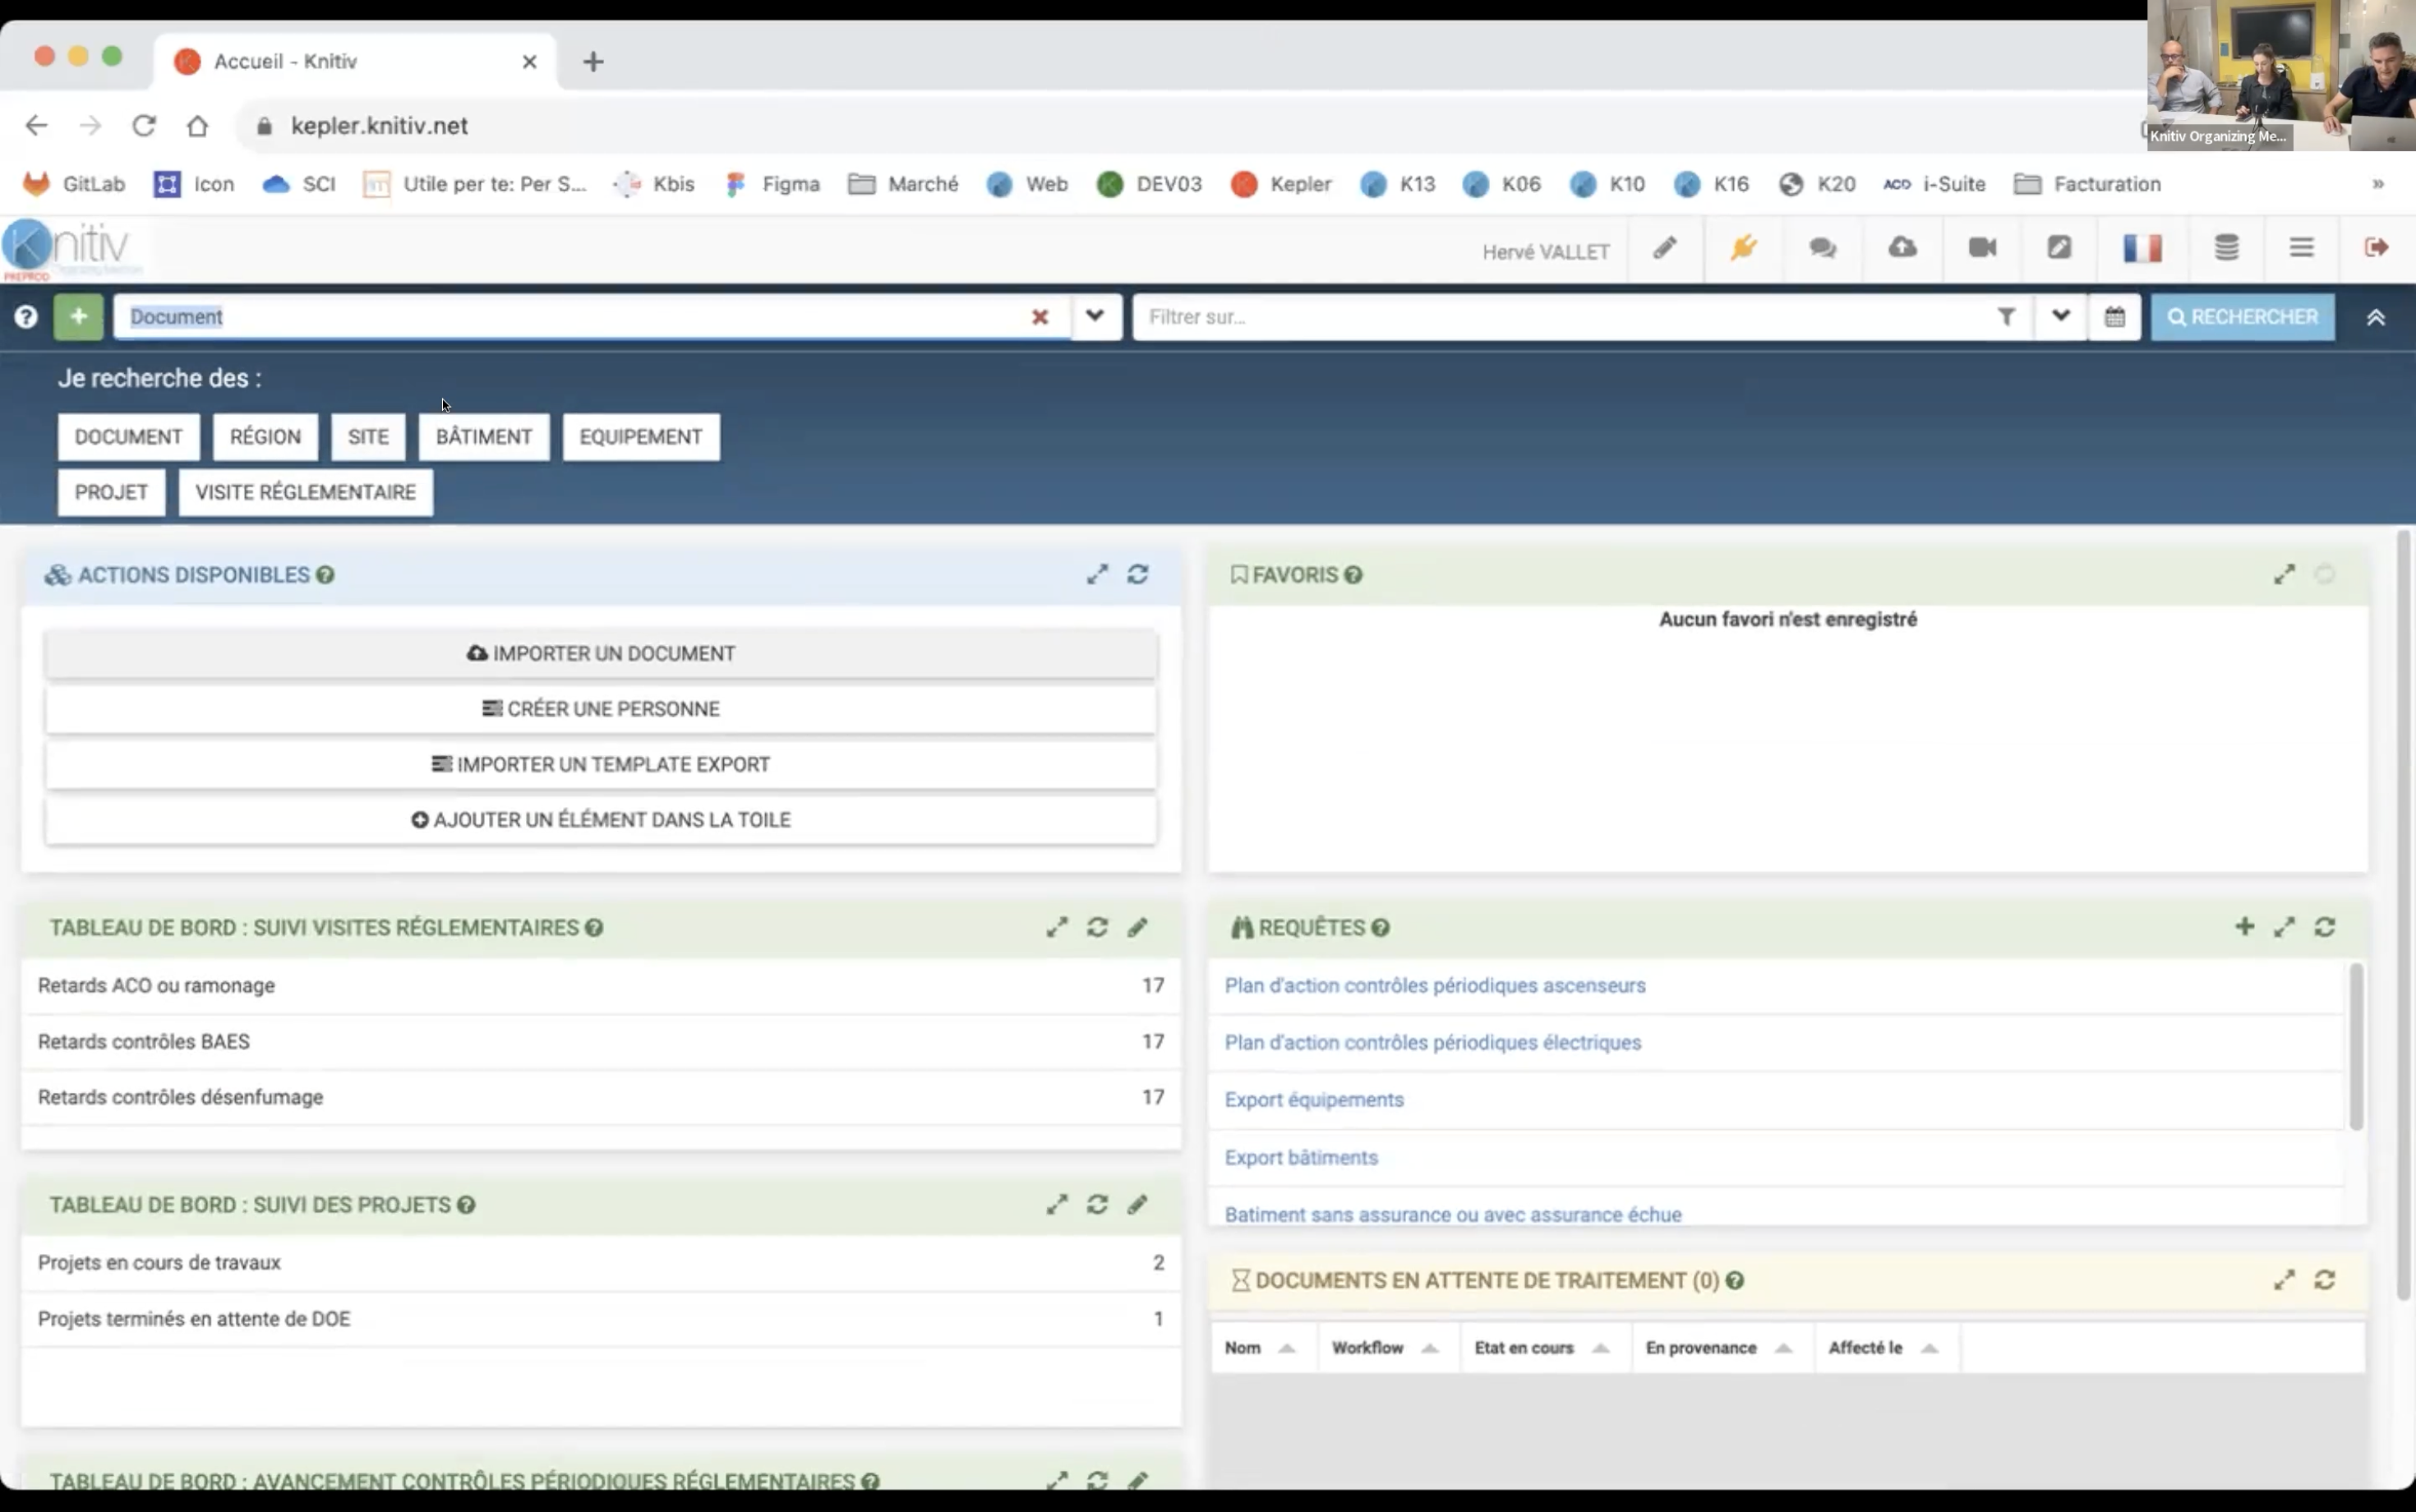Click CRÉER UNE PERSONNE button
Viewport: 2416px width, 1512px height.
[601, 709]
